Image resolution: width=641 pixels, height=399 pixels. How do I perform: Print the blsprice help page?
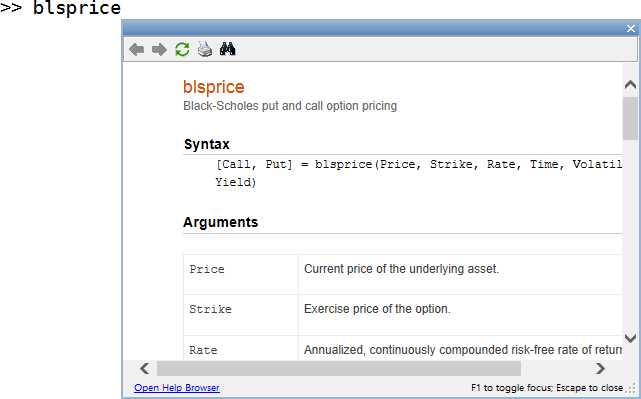[x=205, y=49]
